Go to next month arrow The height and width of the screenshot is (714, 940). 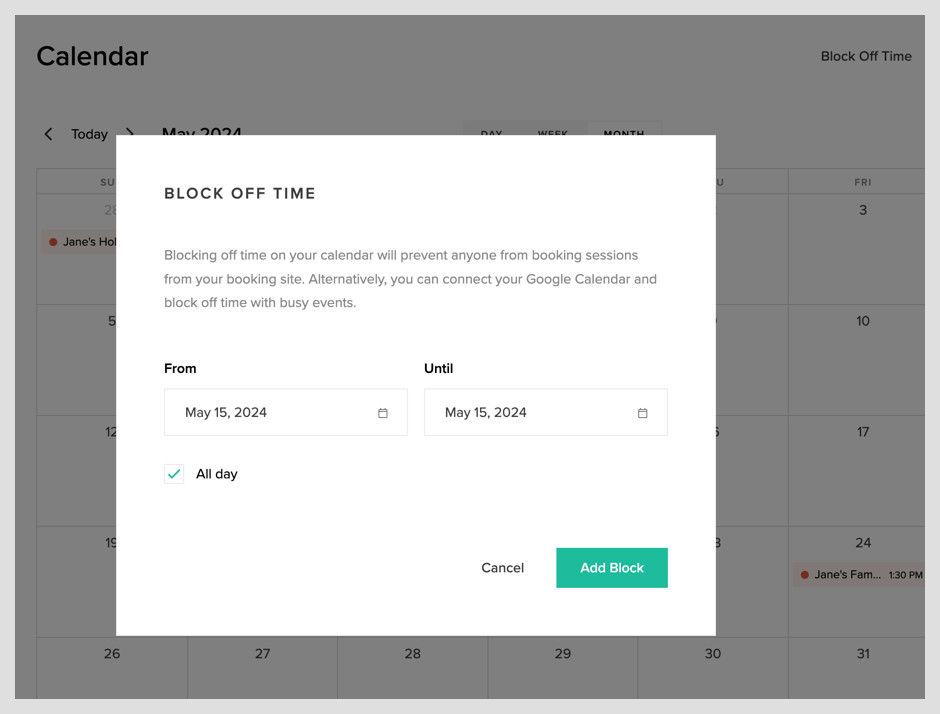(130, 134)
